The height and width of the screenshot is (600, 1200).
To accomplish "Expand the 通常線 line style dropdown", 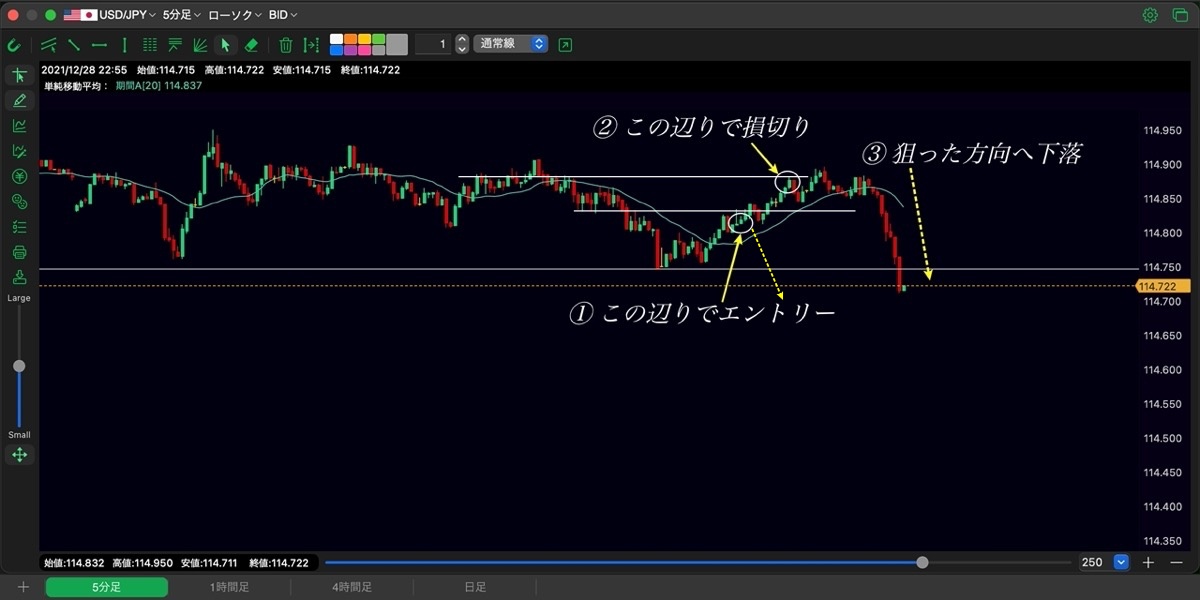I will pos(511,44).
